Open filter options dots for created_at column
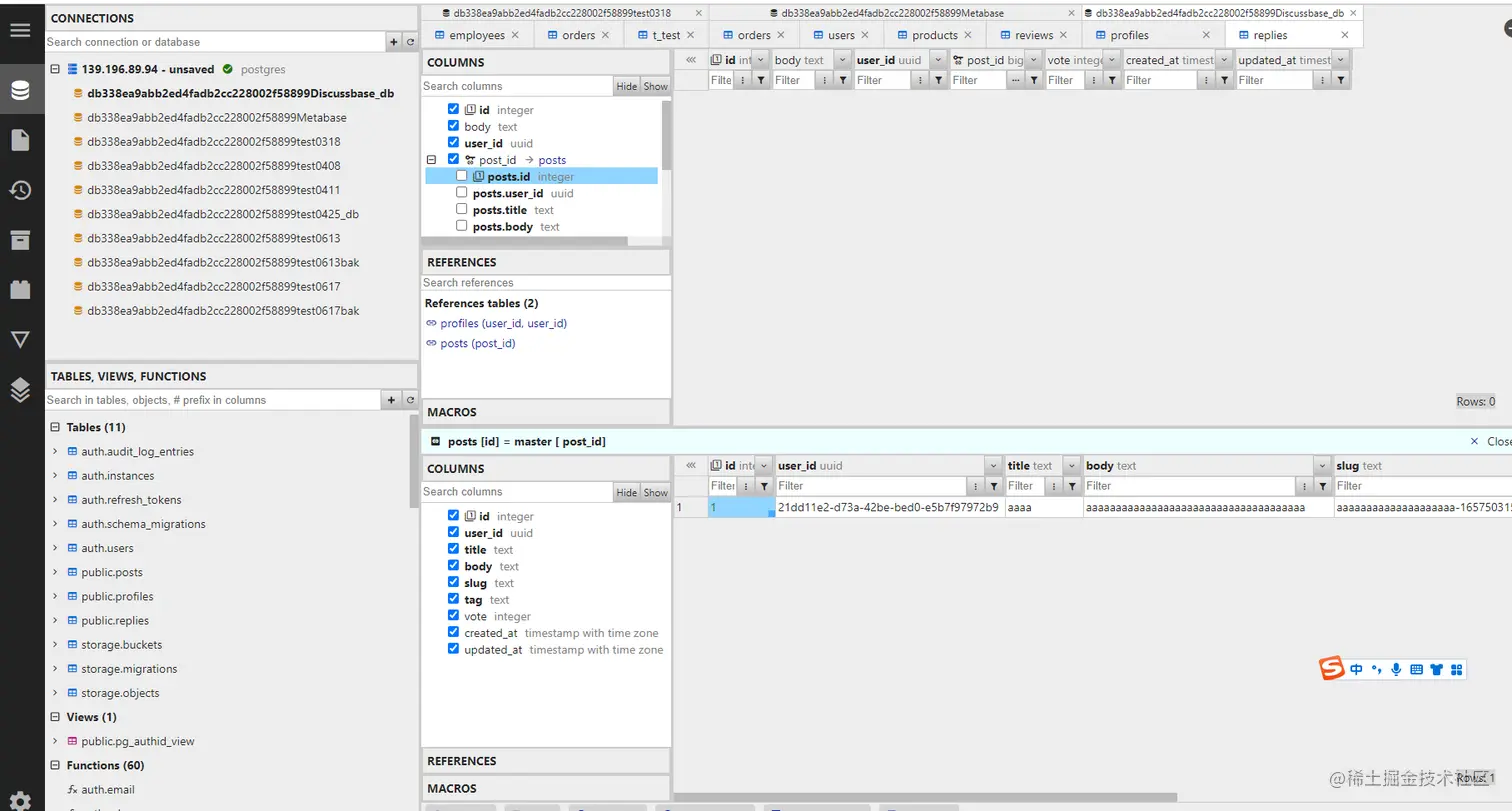The image size is (1512, 811). pyautogui.click(x=1207, y=80)
